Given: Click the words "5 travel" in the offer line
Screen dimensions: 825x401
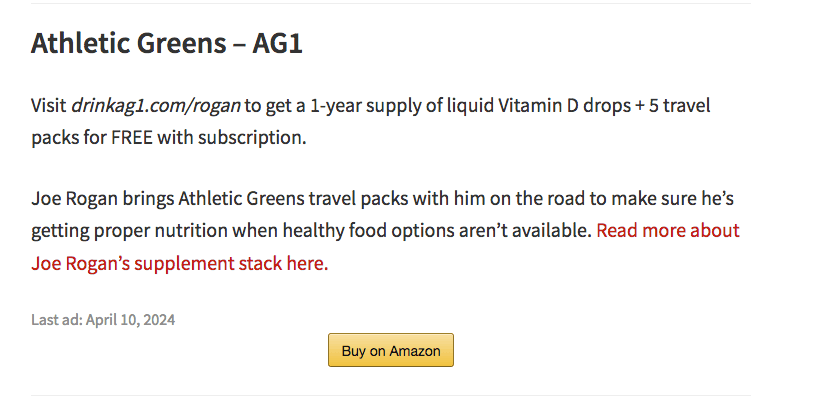Looking at the screenshot, I should coord(680,105).
